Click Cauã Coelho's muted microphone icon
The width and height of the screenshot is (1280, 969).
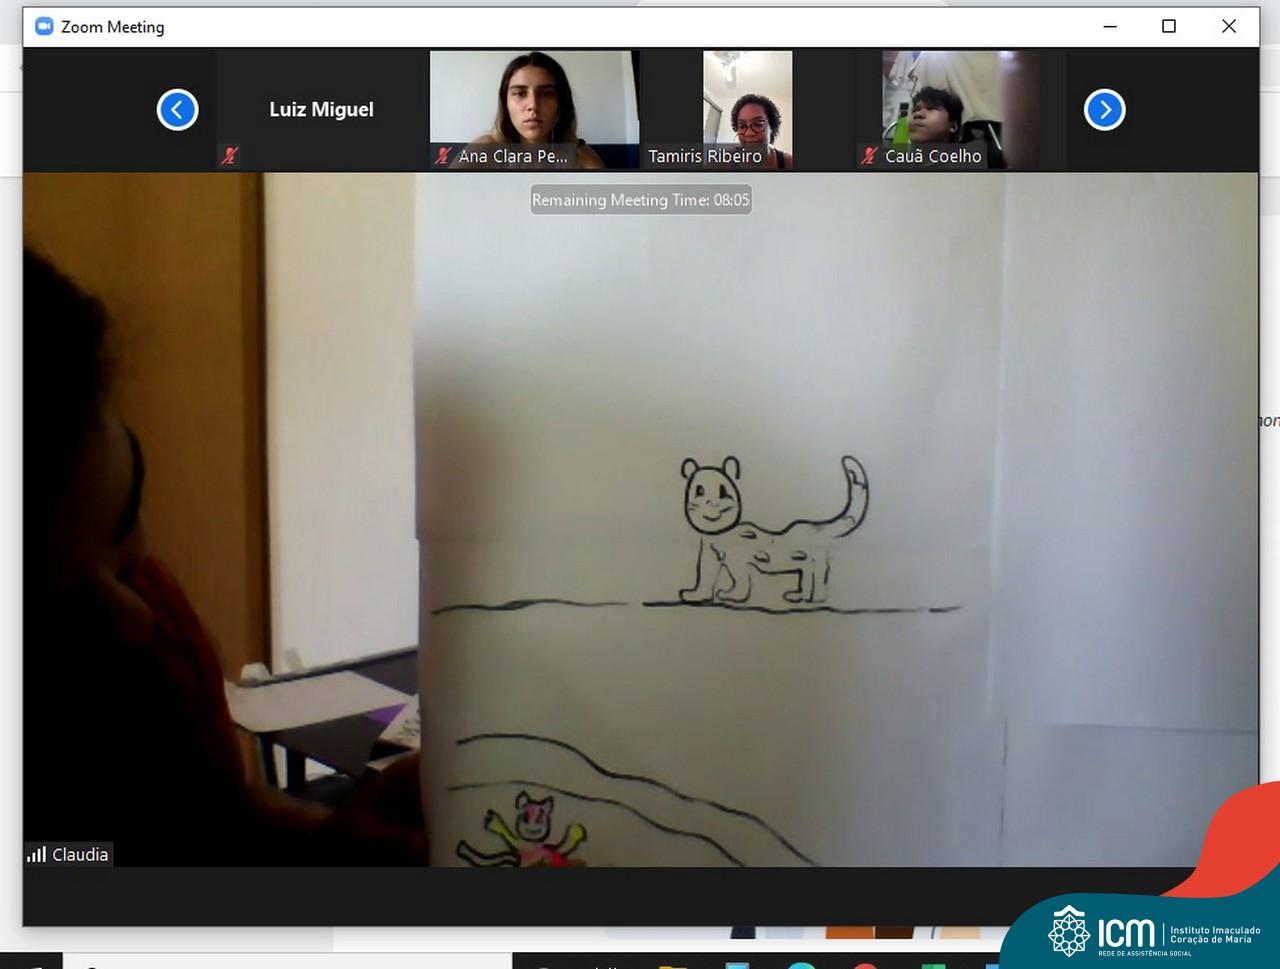pos(869,156)
